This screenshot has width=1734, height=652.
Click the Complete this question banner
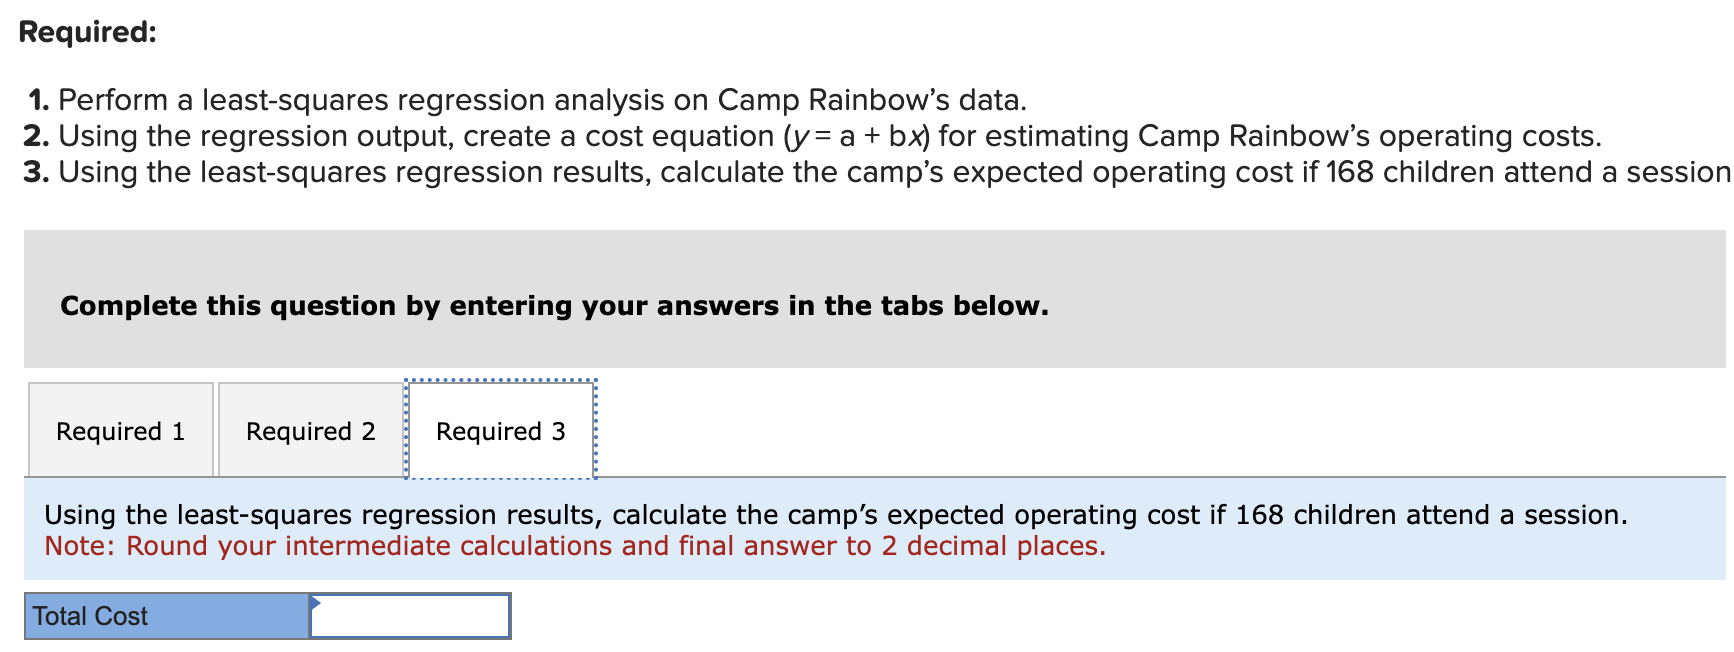[554, 305]
